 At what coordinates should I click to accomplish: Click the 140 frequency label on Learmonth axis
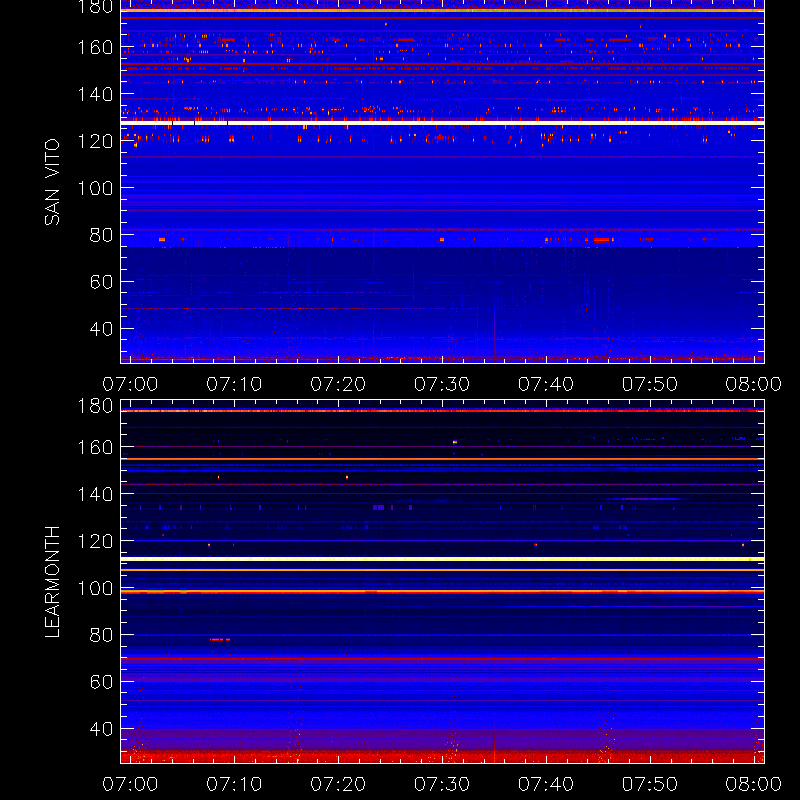tap(95, 494)
